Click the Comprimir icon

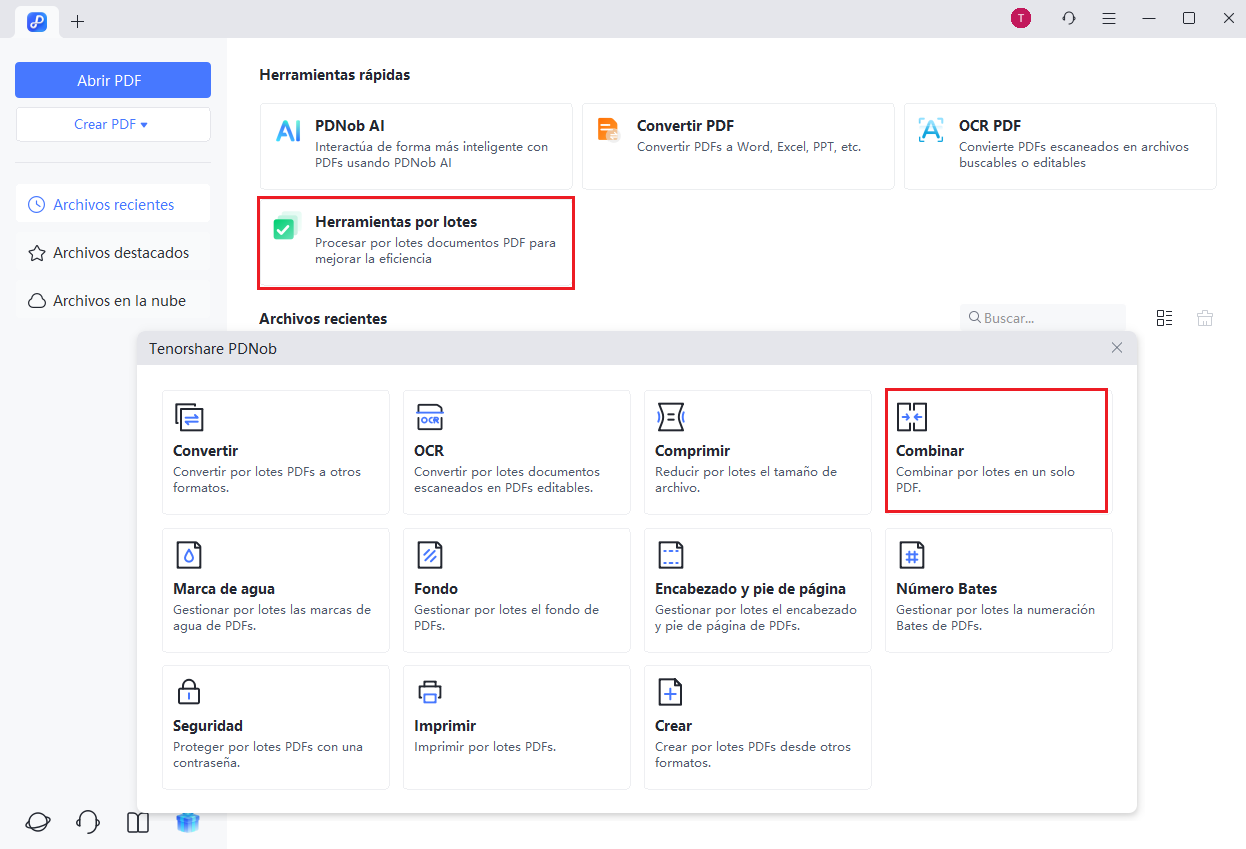pos(670,417)
